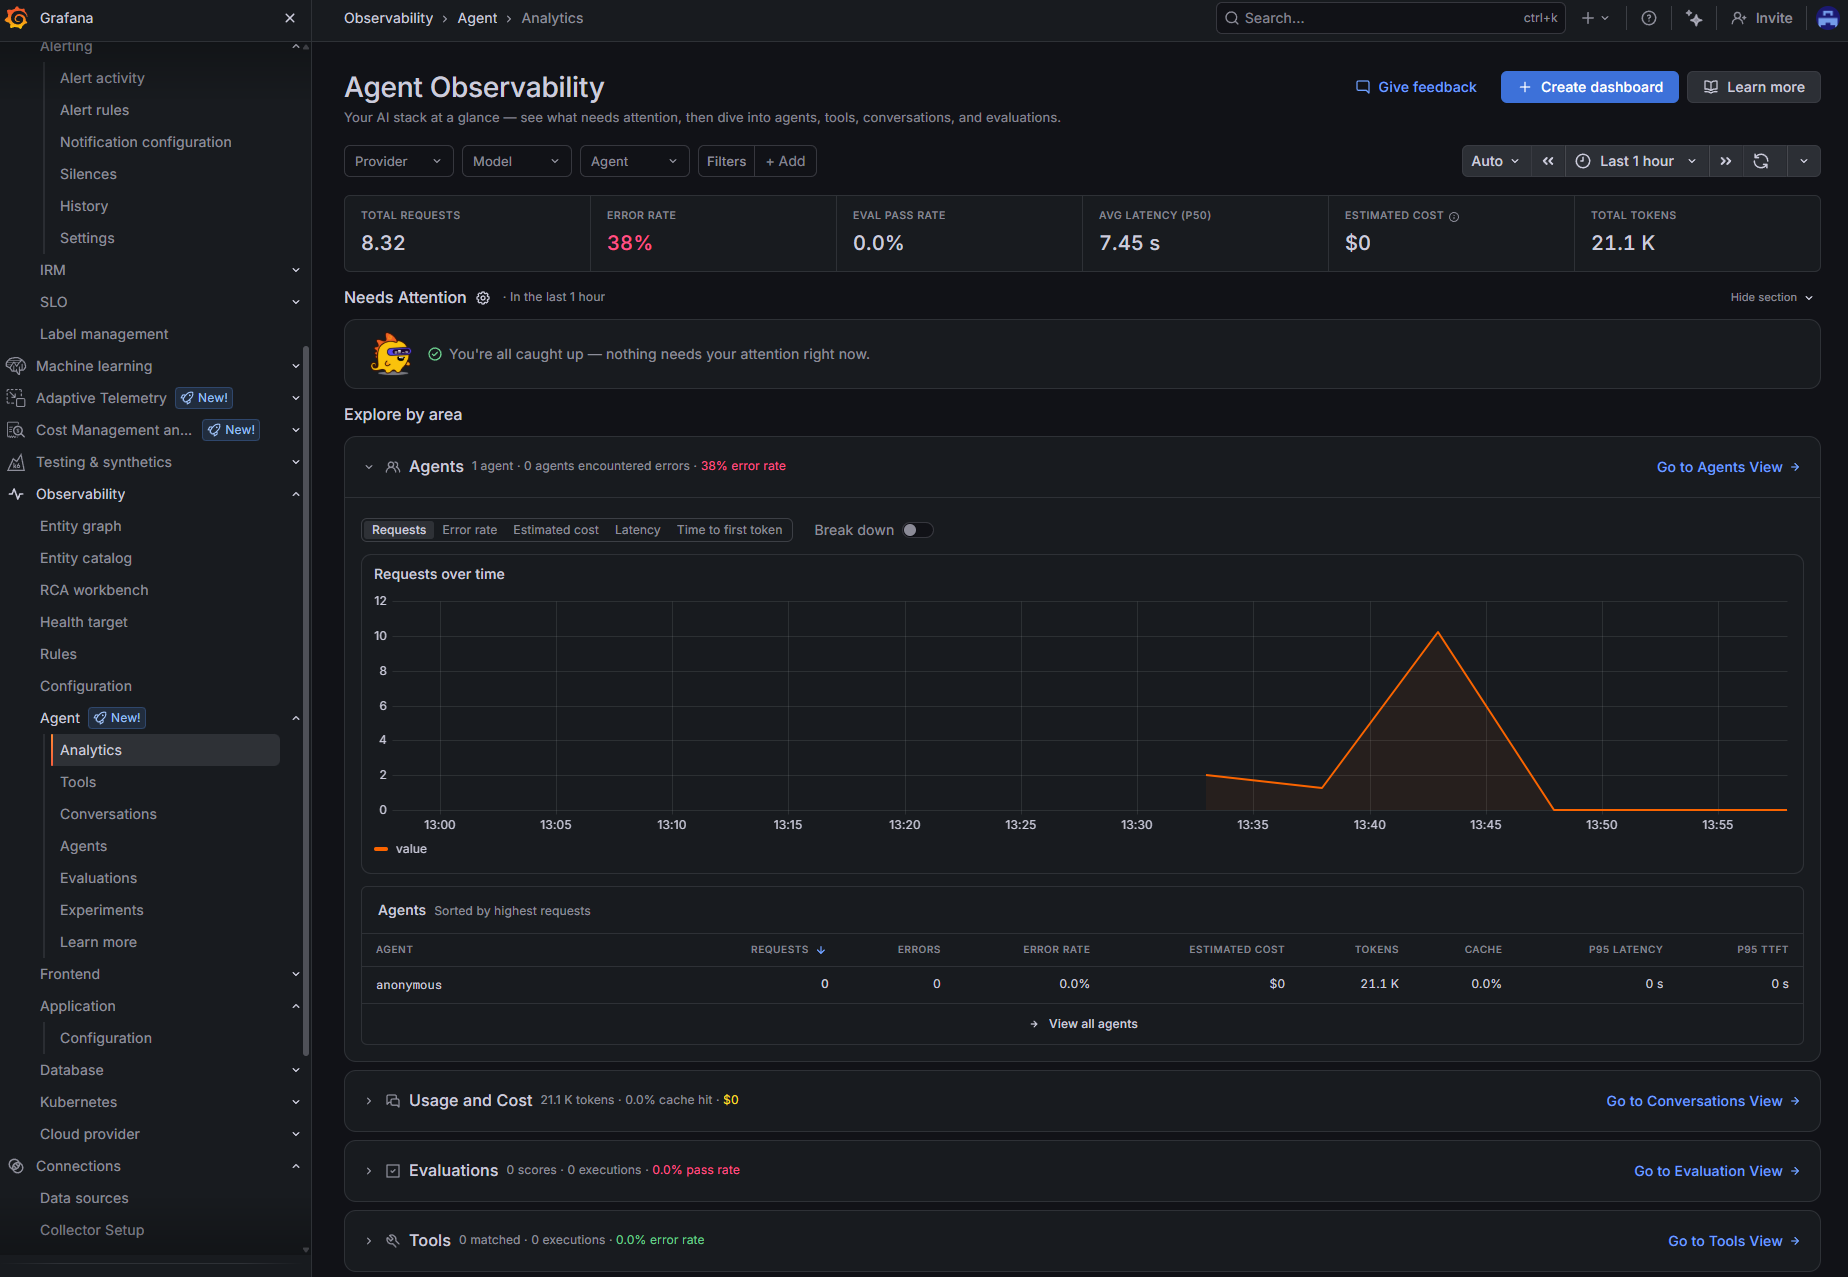
Task: Click the refresh dashboard icon
Action: point(1761,161)
